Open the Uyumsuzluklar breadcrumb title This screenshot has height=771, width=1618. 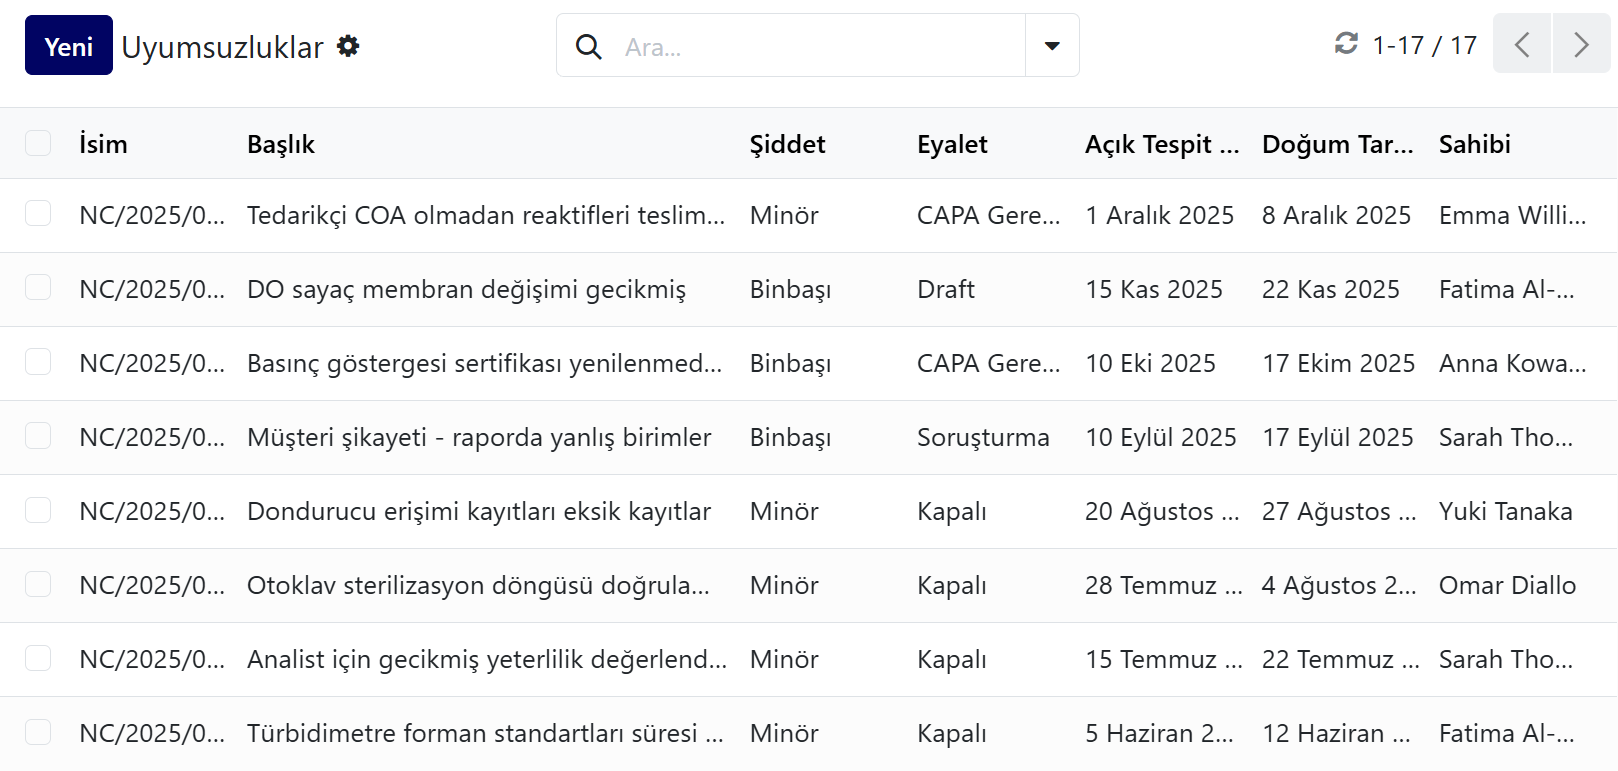point(222,47)
